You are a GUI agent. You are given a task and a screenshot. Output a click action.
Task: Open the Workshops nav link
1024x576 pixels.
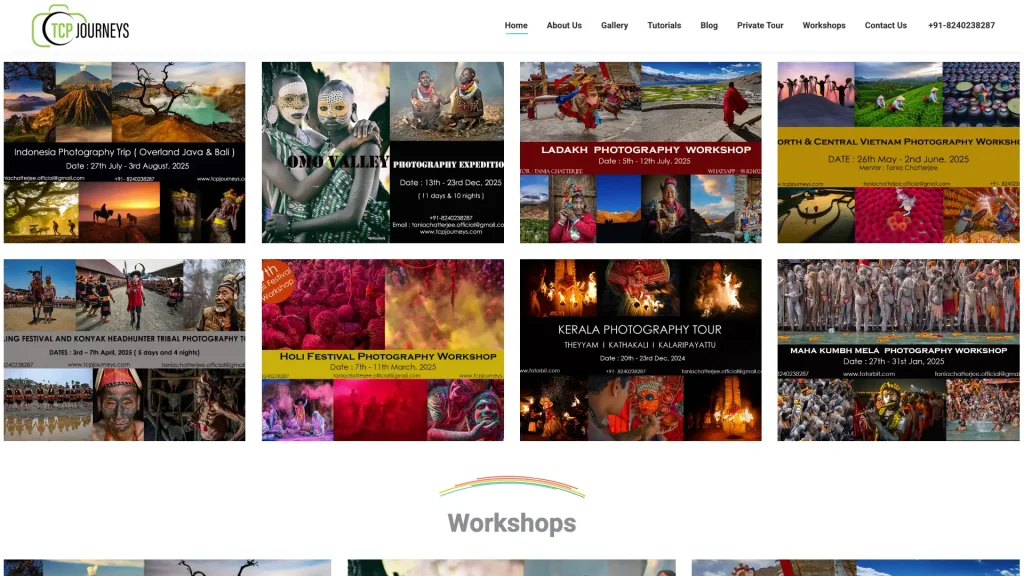pos(824,25)
